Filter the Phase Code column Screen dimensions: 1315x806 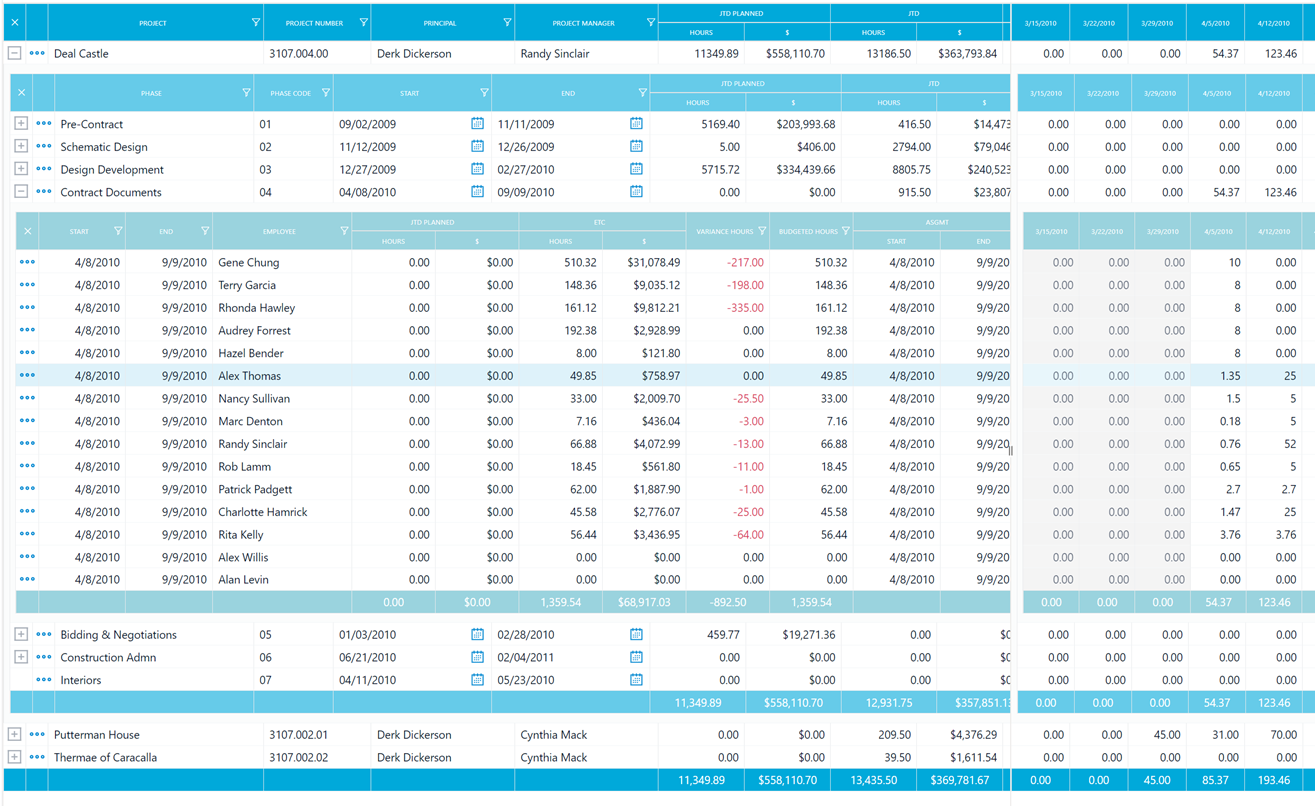point(325,93)
